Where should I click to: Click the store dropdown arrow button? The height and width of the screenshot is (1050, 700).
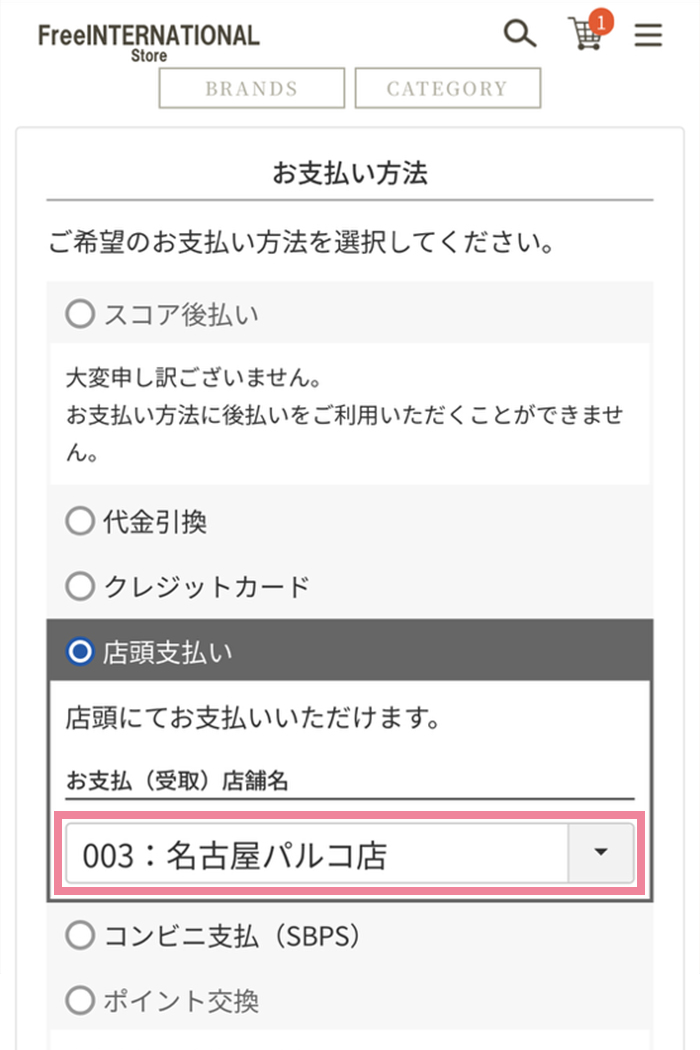(x=600, y=853)
